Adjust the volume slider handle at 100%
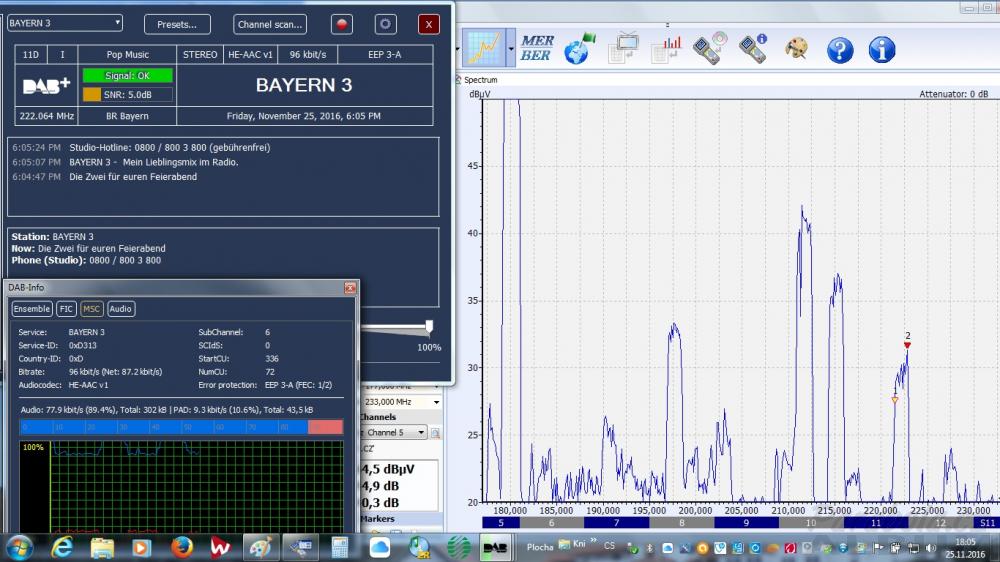The width and height of the screenshot is (1000, 562). tap(429, 327)
